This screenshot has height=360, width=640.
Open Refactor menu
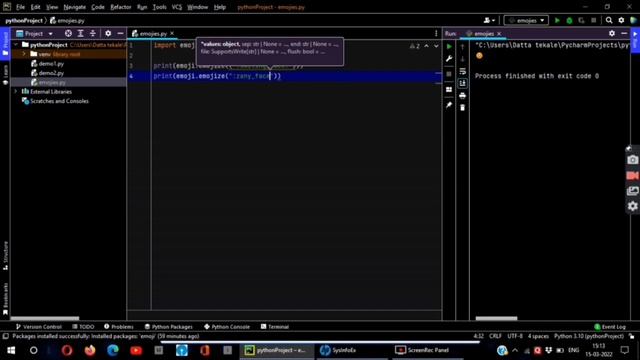120,7
